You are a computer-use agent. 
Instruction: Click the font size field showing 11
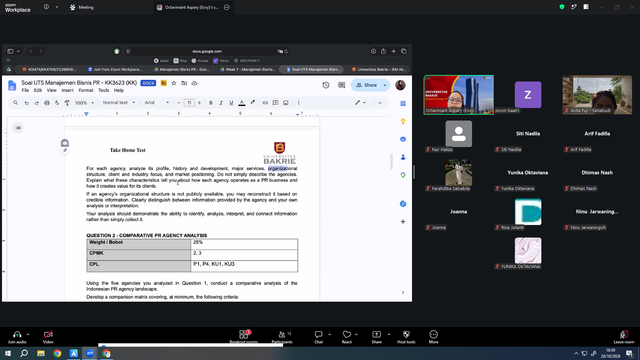tap(189, 103)
